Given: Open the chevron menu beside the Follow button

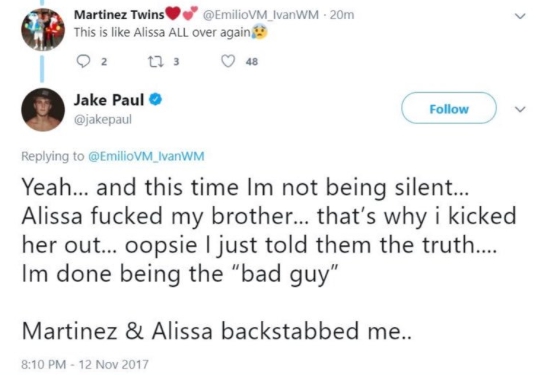Looking at the screenshot, I should (x=520, y=109).
